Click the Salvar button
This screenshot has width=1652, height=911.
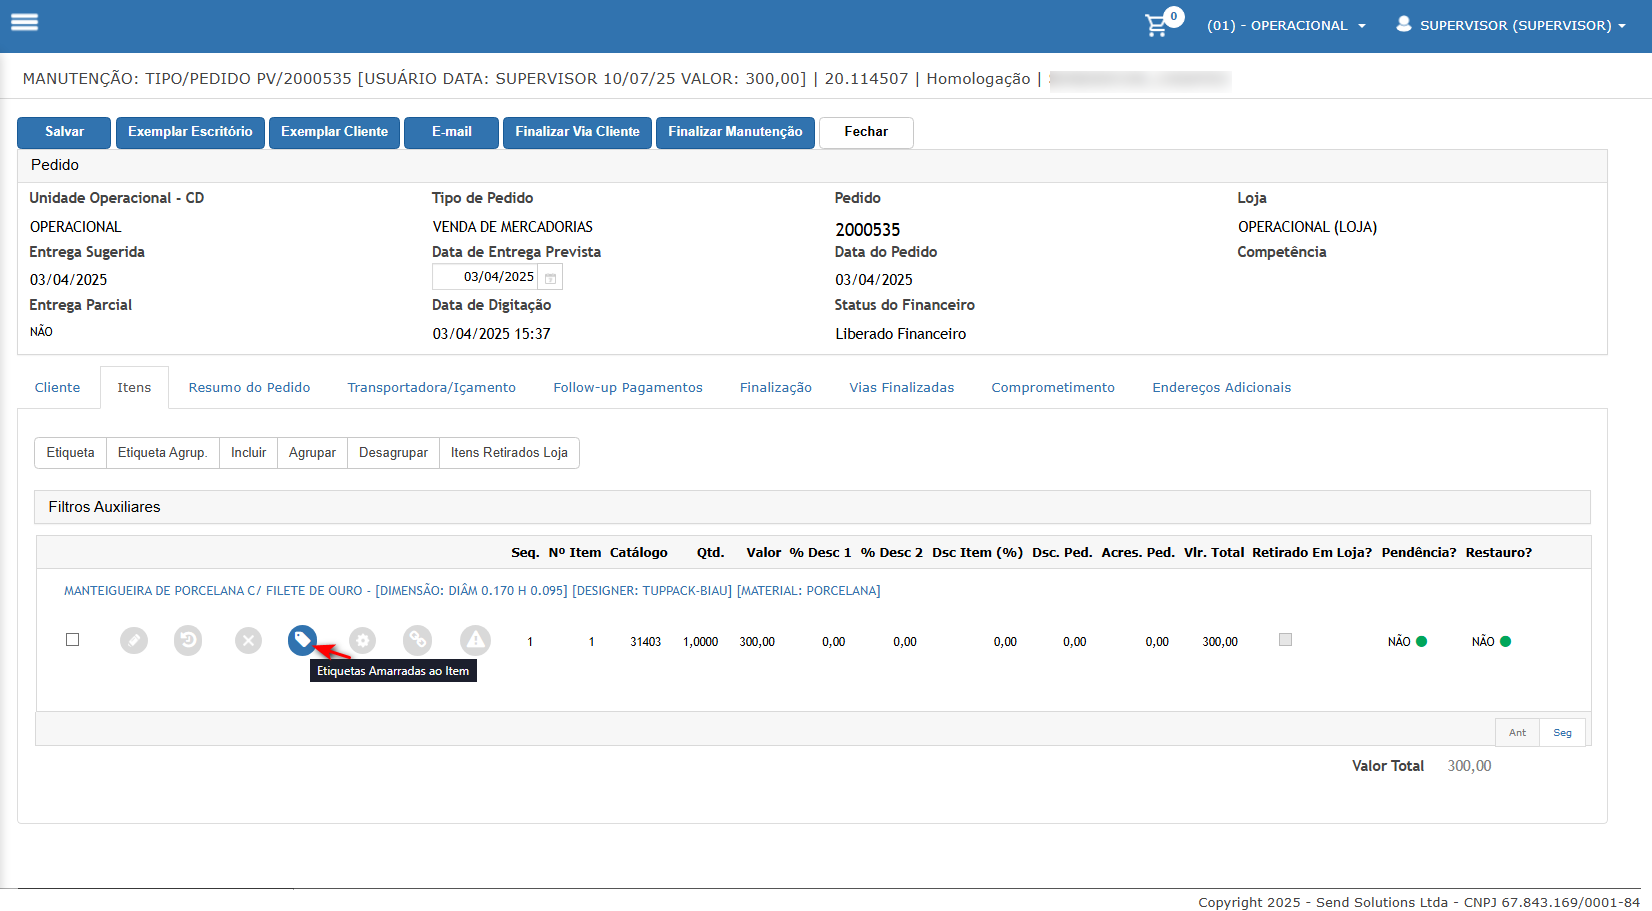coord(64,132)
